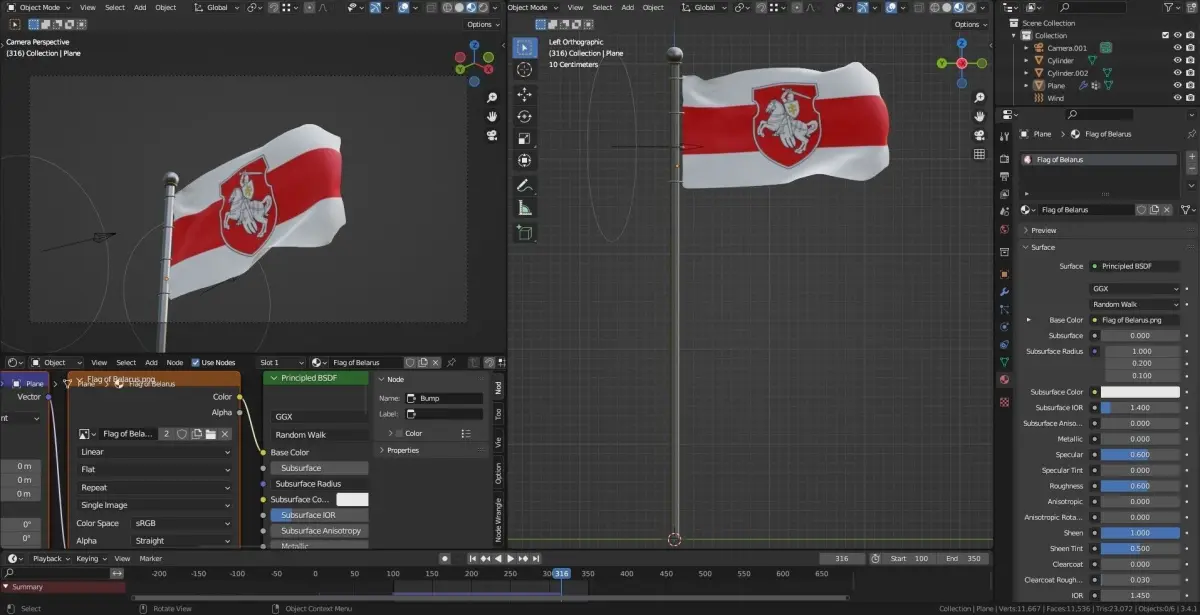Viewport: 1200px width, 615px height.
Task: Click fake user shield beside Flag of Belarus material
Action: pyautogui.click(x=1141, y=210)
